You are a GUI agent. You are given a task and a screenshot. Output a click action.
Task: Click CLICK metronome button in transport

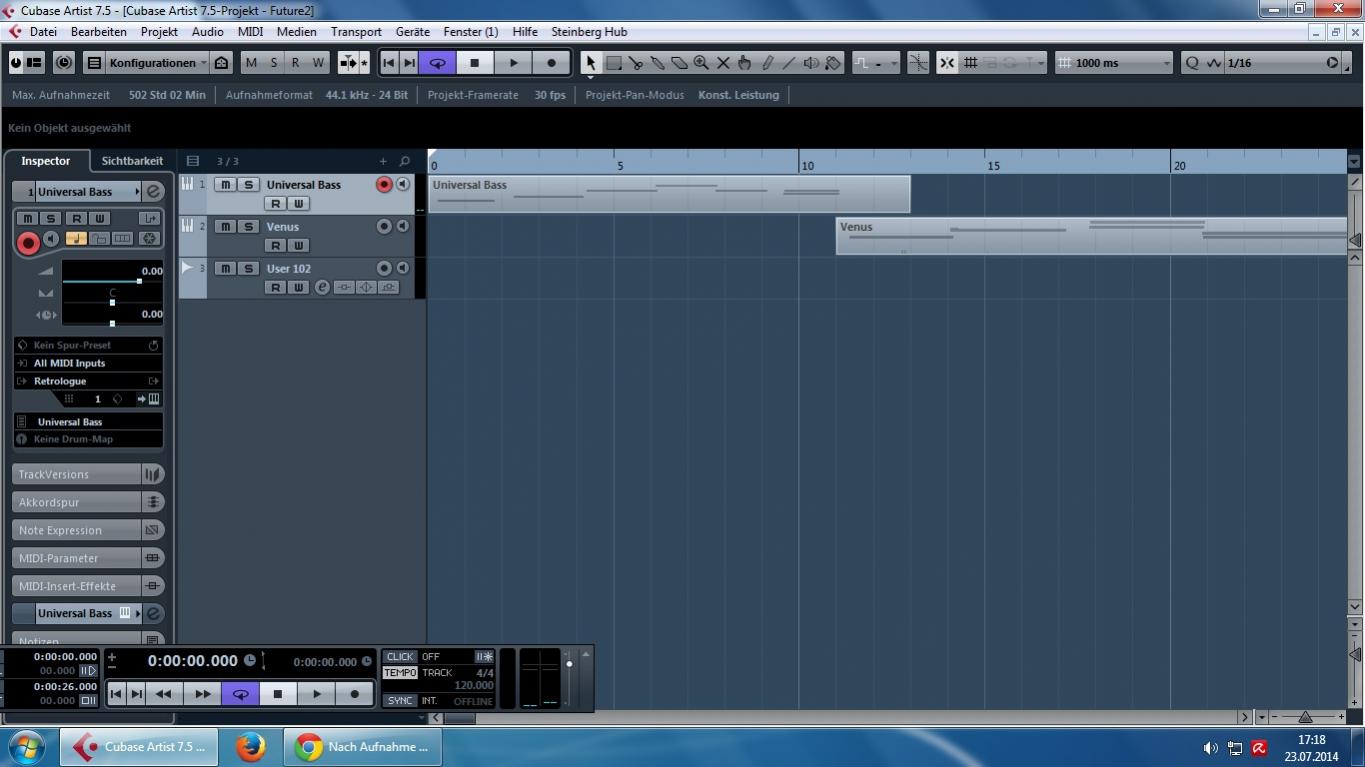pos(400,657)
